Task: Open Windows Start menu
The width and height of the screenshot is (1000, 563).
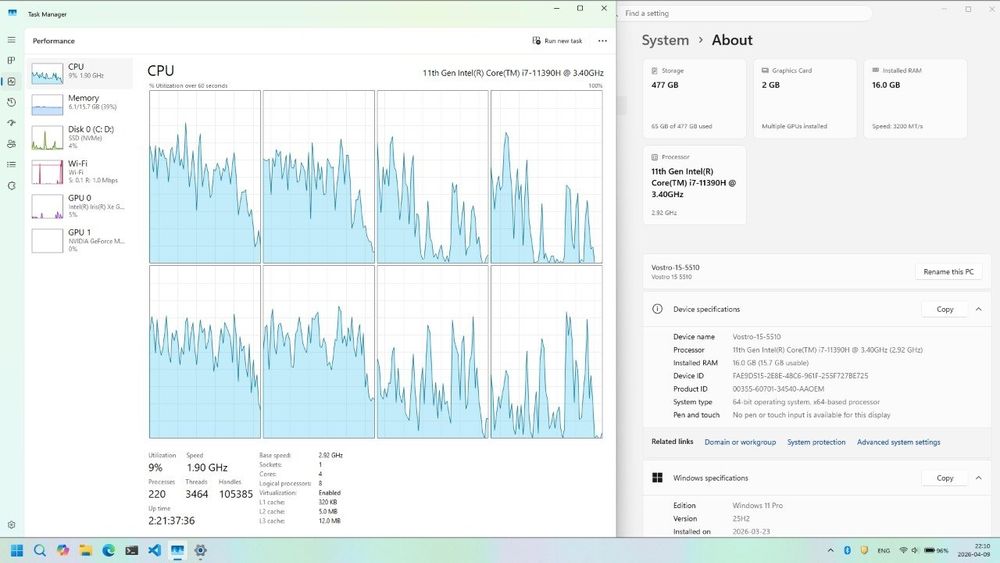Action: pyautogui.click(x=17, y=550)
